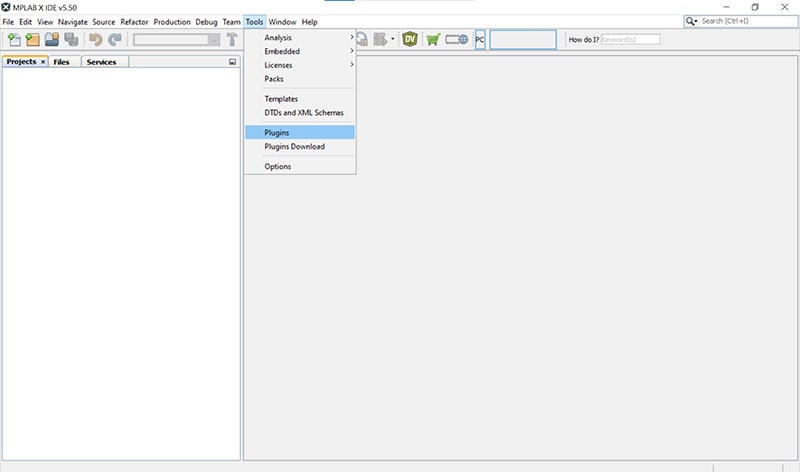
Task: Click the Open Project icon
Action: [52, 39]
